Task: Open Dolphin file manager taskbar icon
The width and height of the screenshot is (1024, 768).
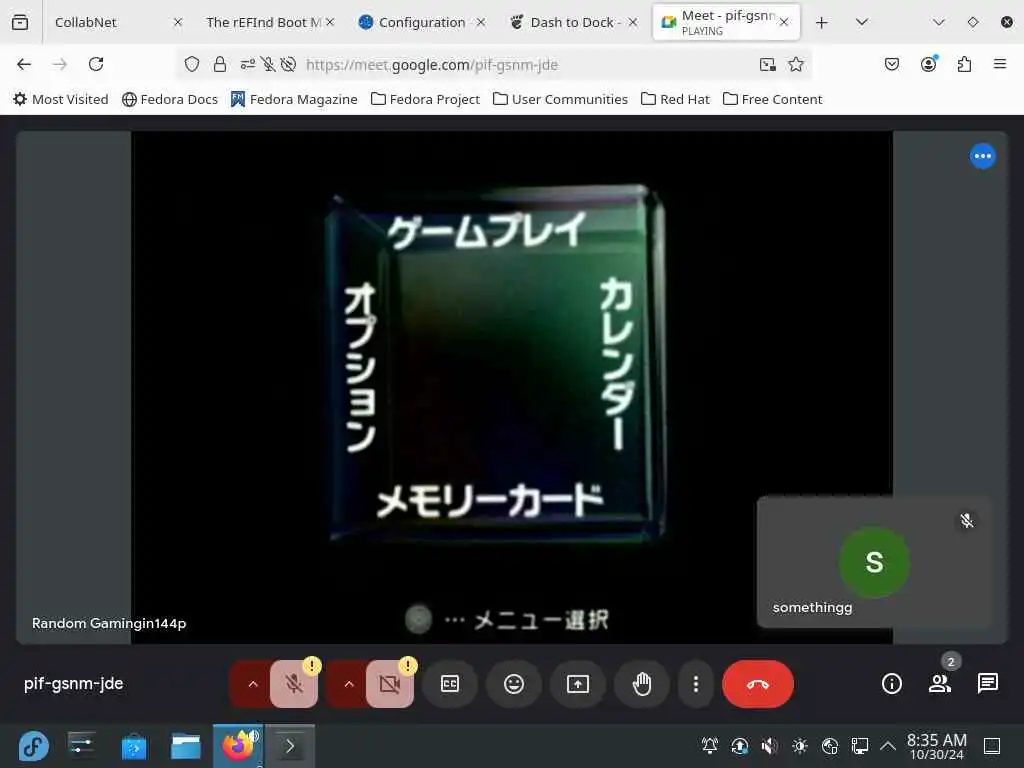Action: [185, 746]
